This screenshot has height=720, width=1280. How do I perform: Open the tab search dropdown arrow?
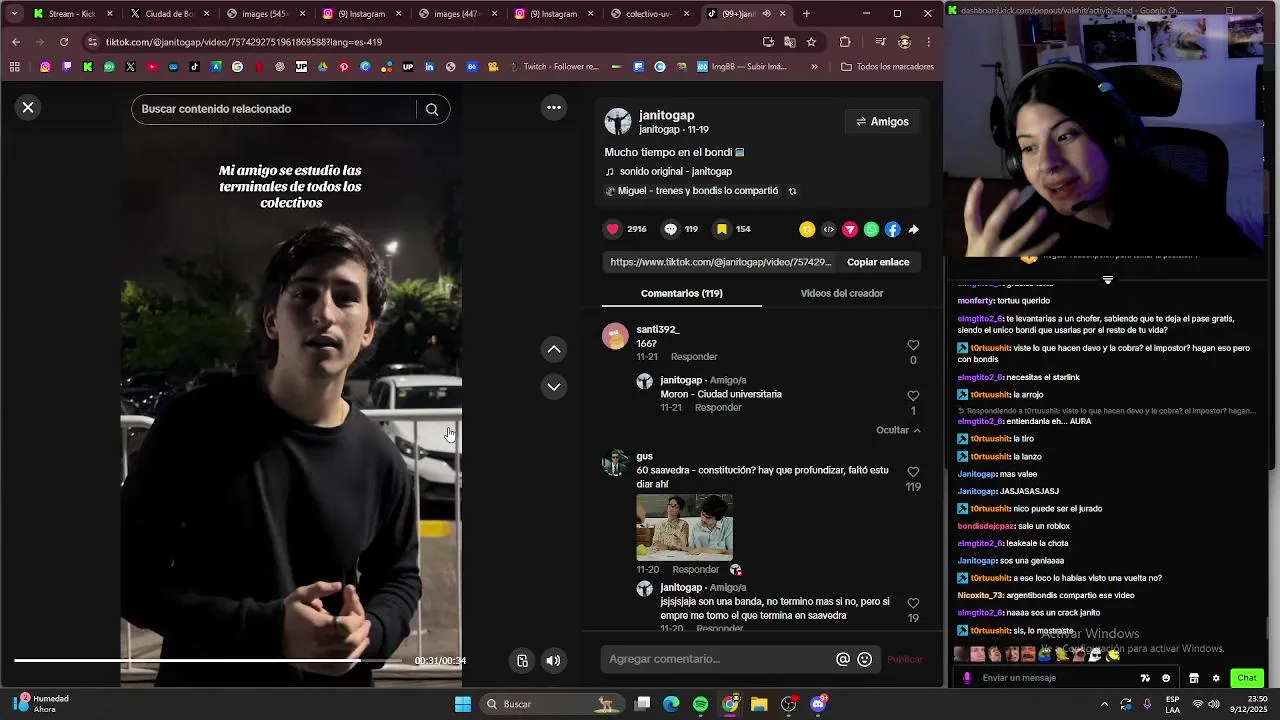(14, 14)
